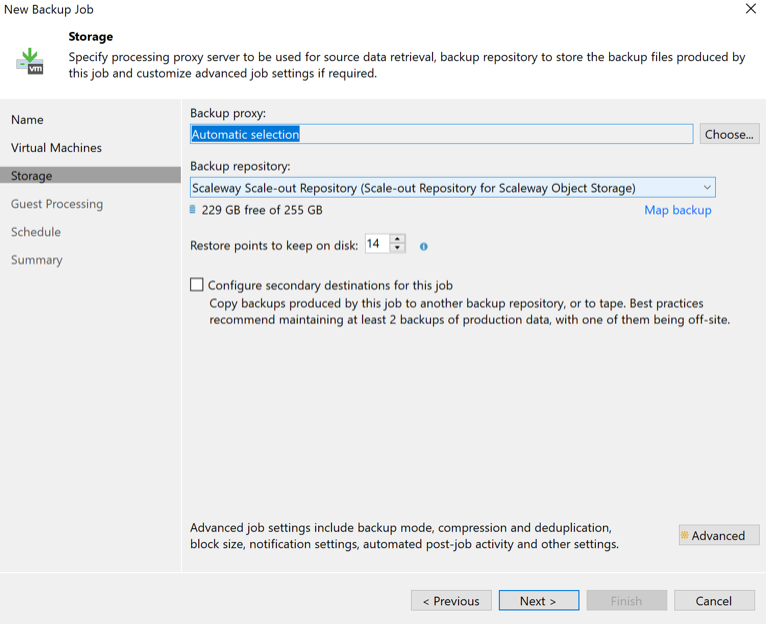Screen dimensions: 766x624
Task: Open the Summary step
Action: tap(37, 260)
